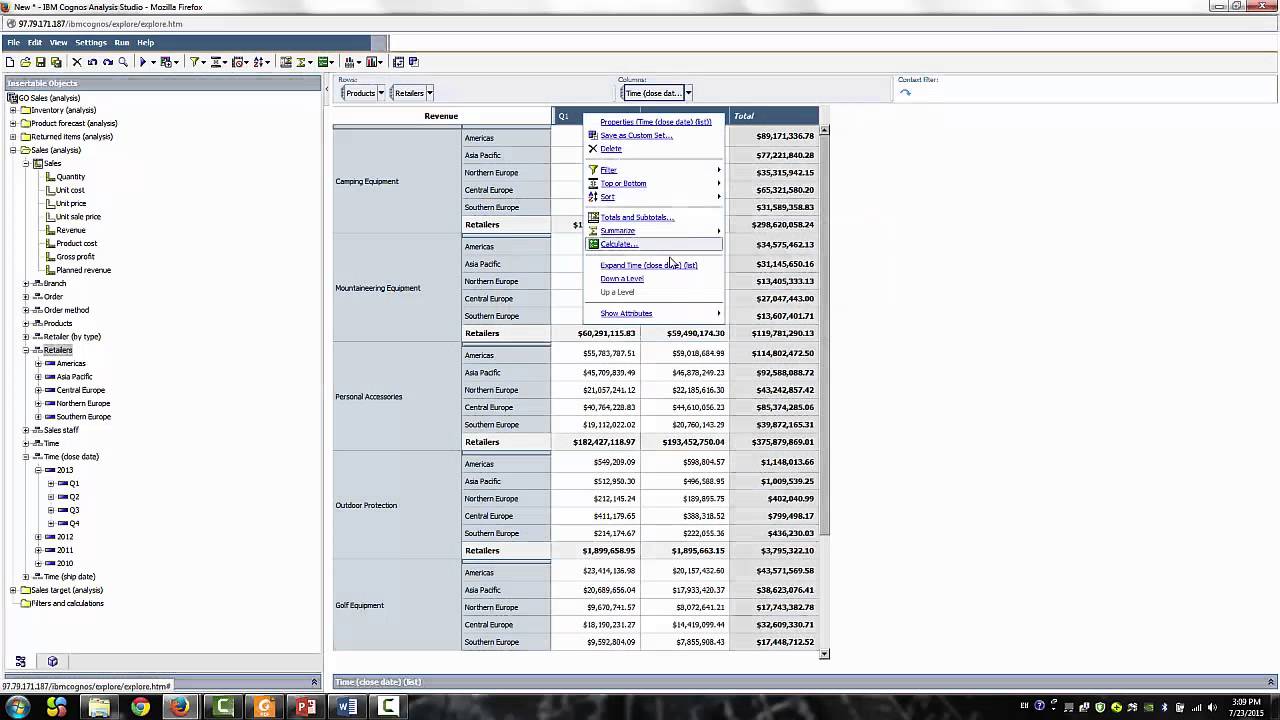Open Firefox from the Windows taskbar

click(x=180, y=707)
